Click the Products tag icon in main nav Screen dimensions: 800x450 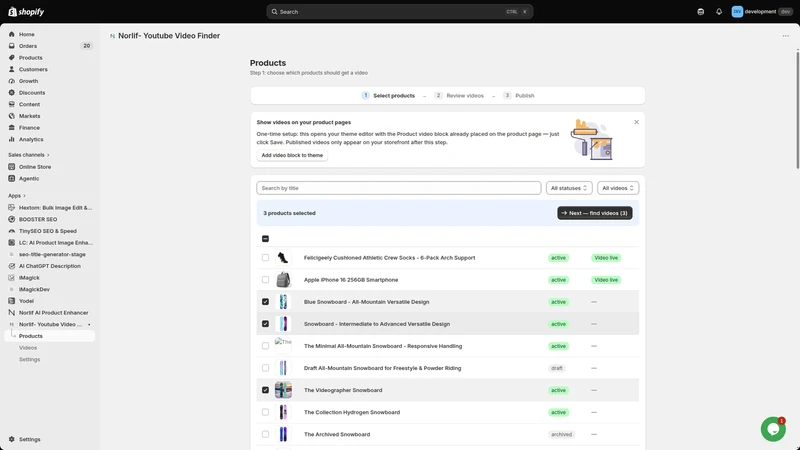(x=12, y=58)
